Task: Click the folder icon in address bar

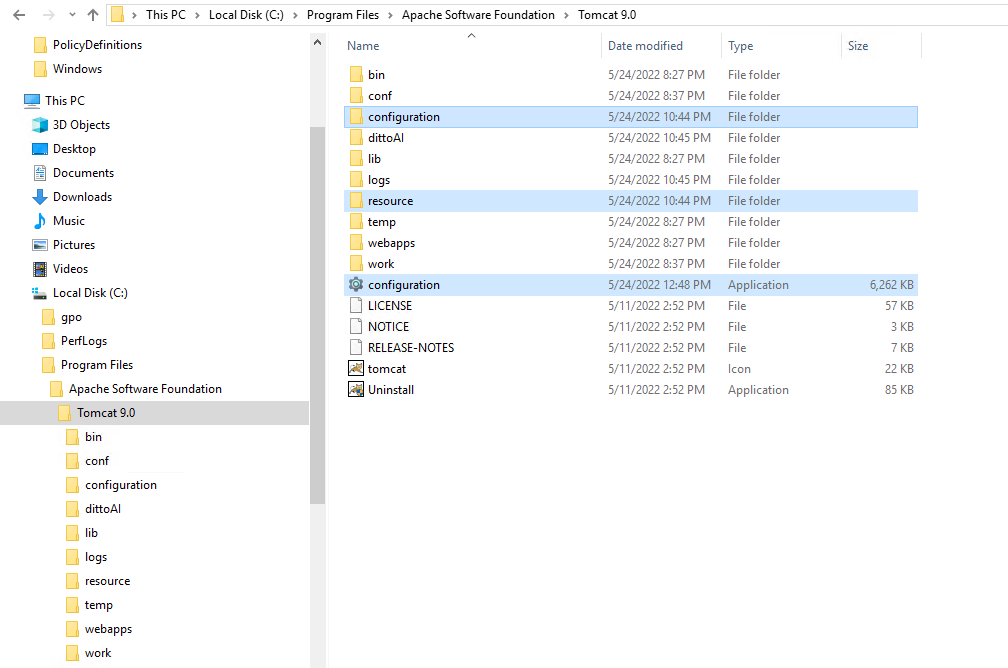Action: (117, 14)
